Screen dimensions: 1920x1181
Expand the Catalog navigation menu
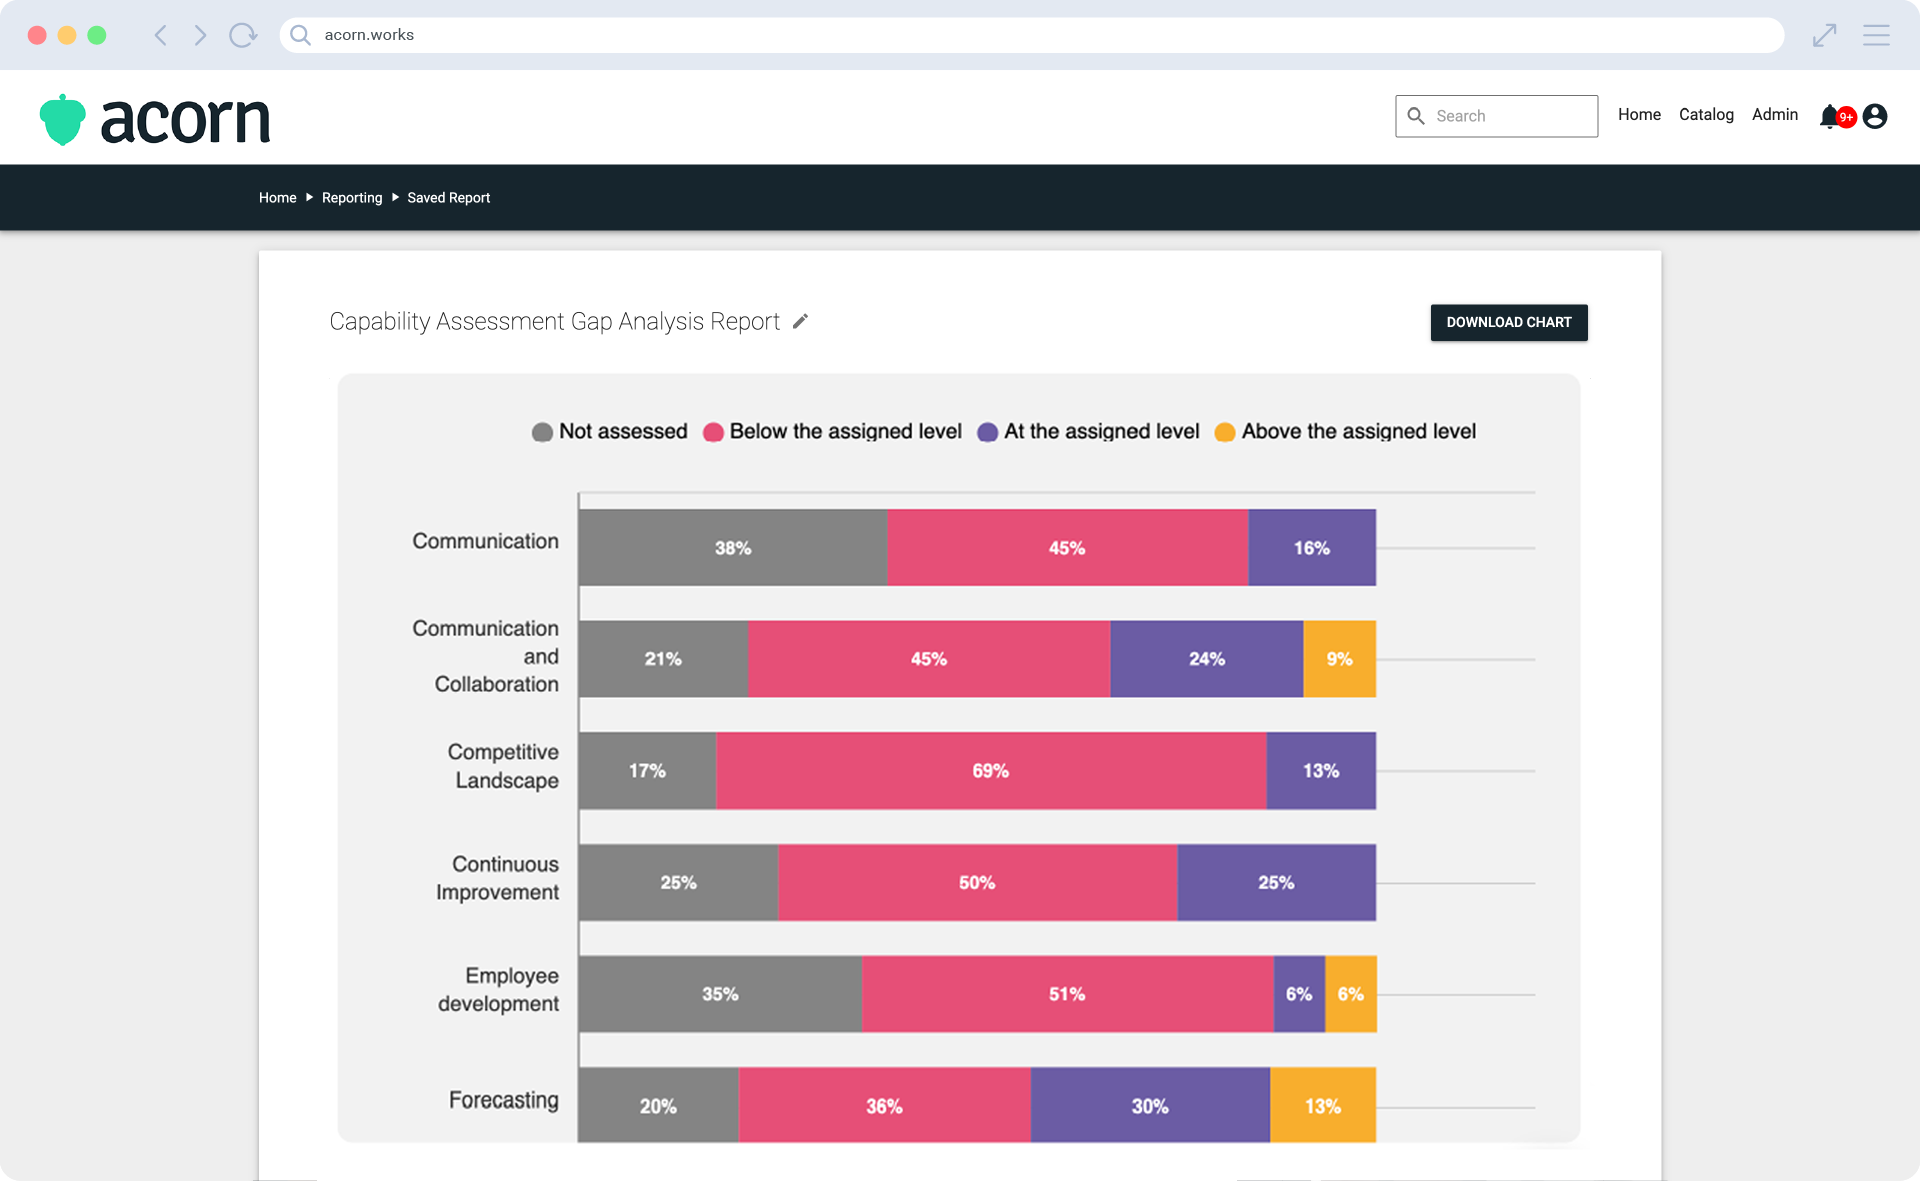1706,114
